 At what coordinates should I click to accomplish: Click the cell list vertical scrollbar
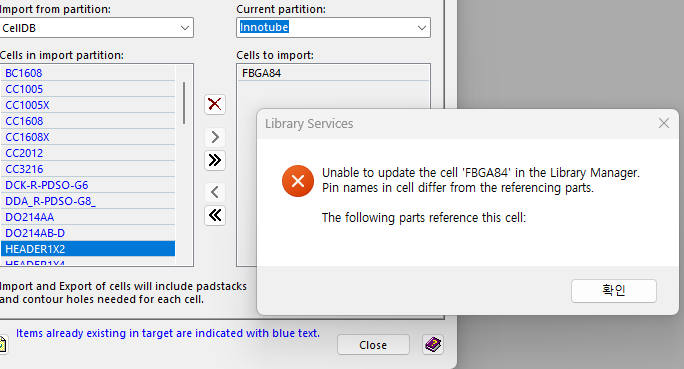tap(184, 103)
